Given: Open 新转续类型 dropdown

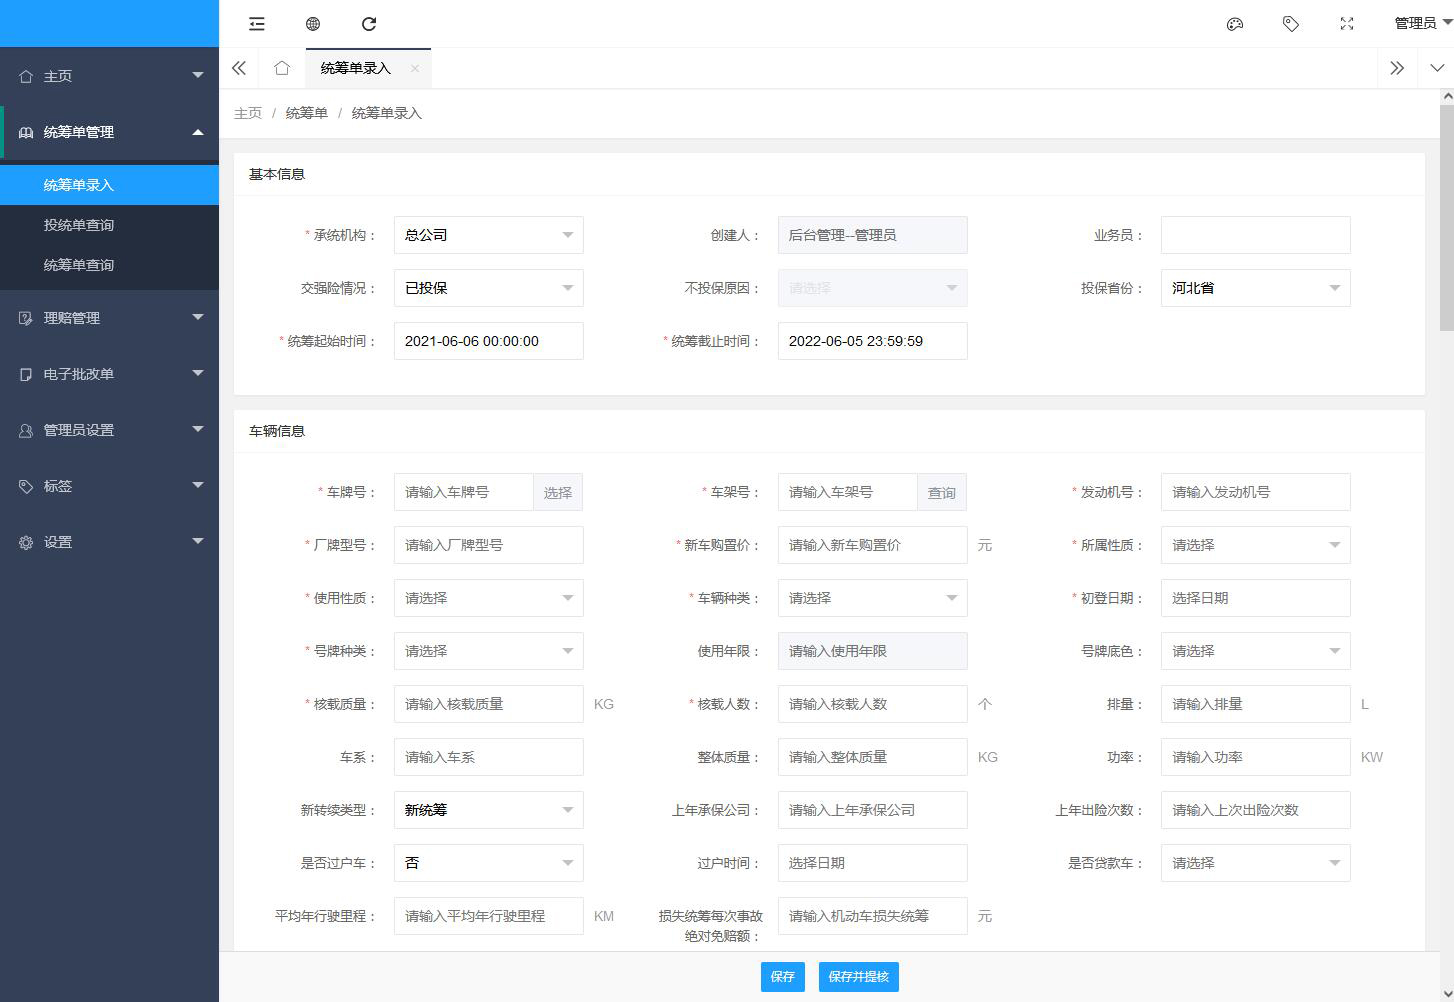Looking at the screenshot, I should point(489,810).
